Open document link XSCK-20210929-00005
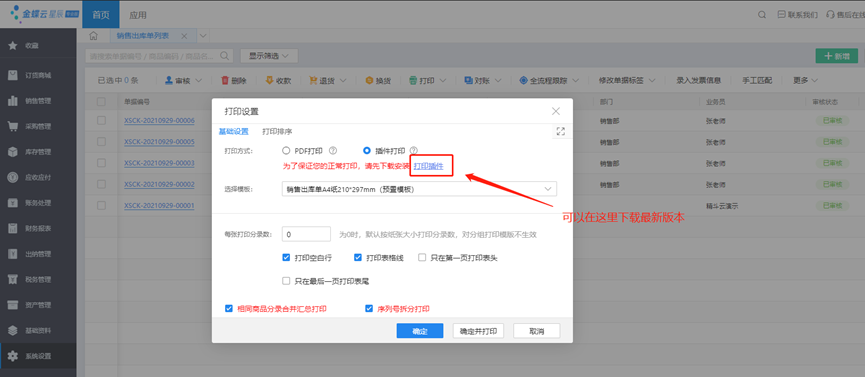Image resolution: width=865 pixels, height=377 pixels. 159,142
